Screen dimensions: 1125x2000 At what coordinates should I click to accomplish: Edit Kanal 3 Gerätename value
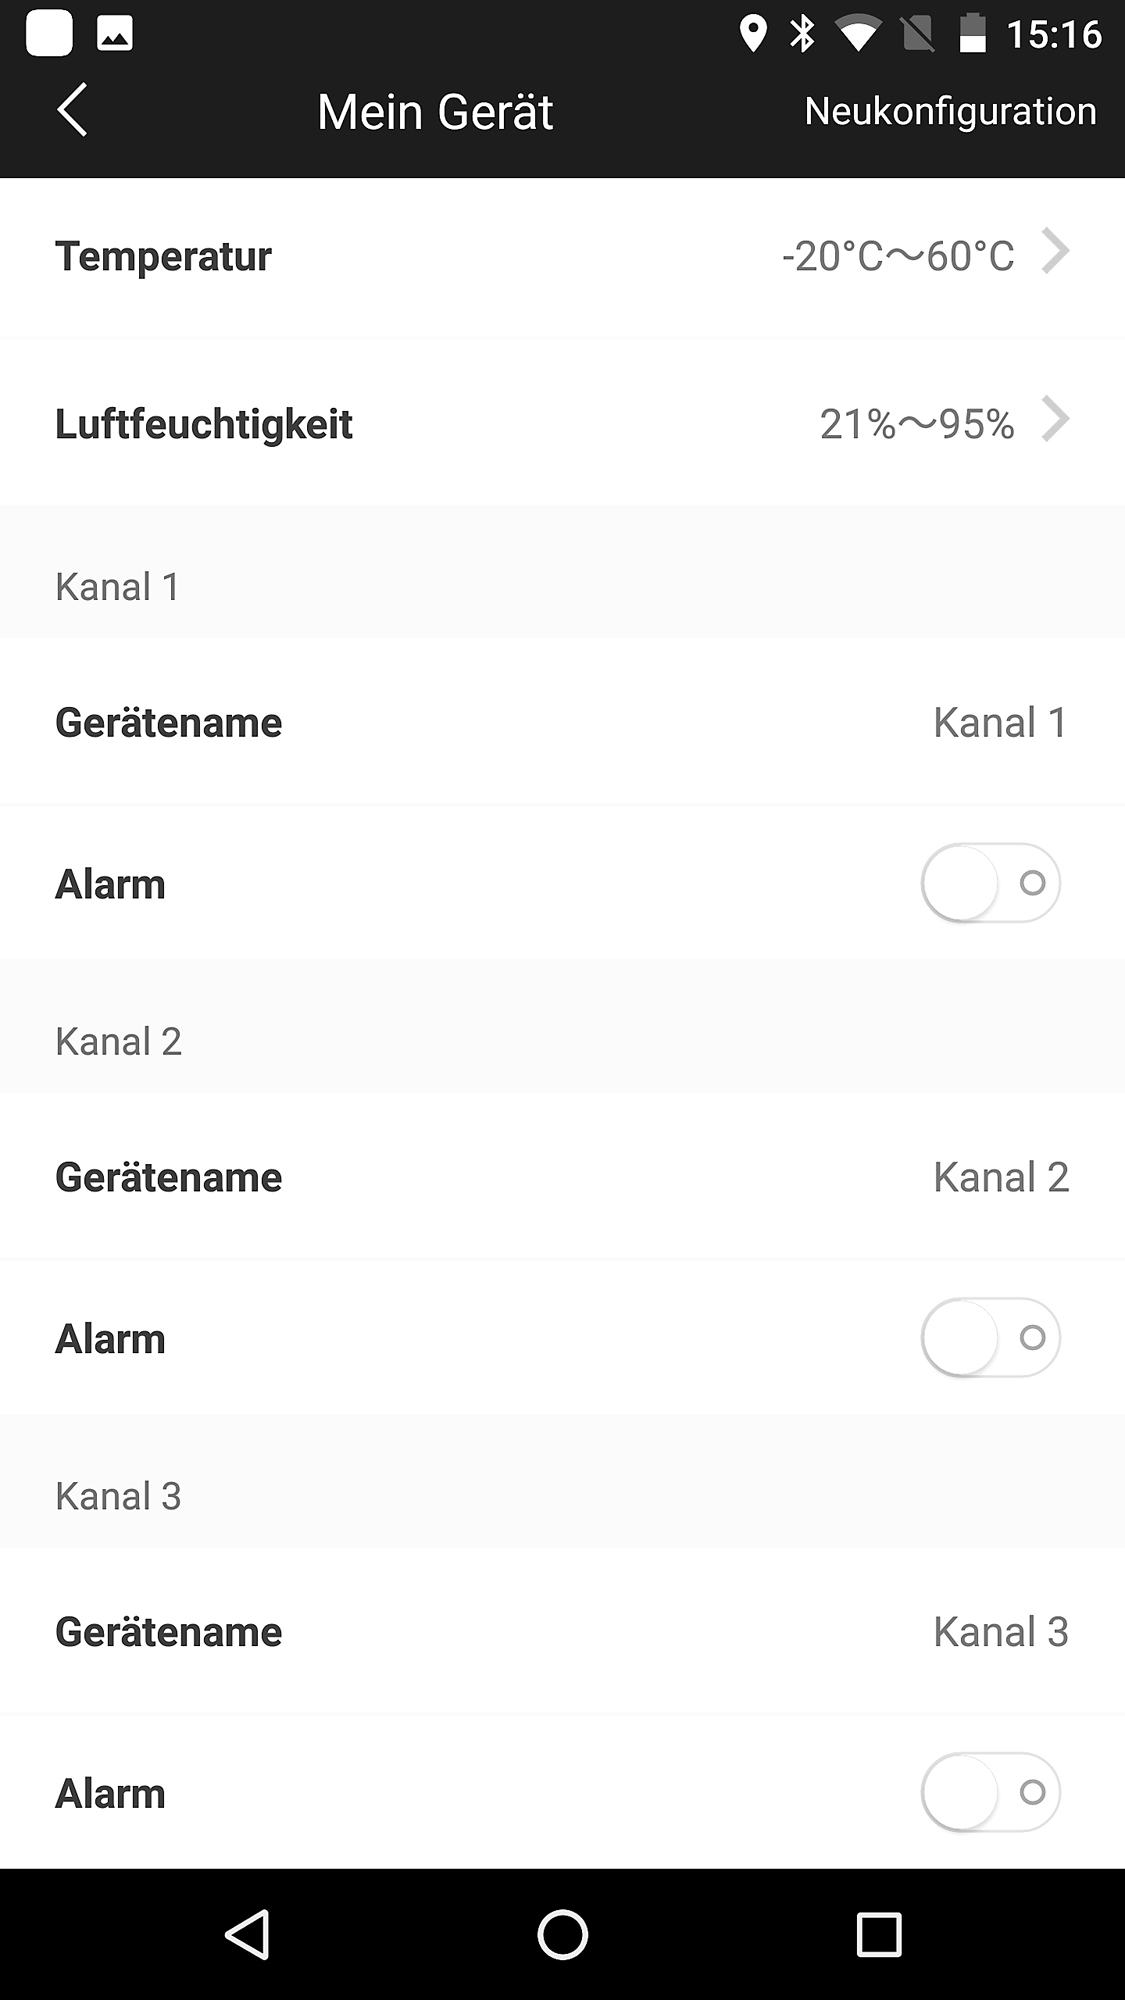(1000, 1632)
